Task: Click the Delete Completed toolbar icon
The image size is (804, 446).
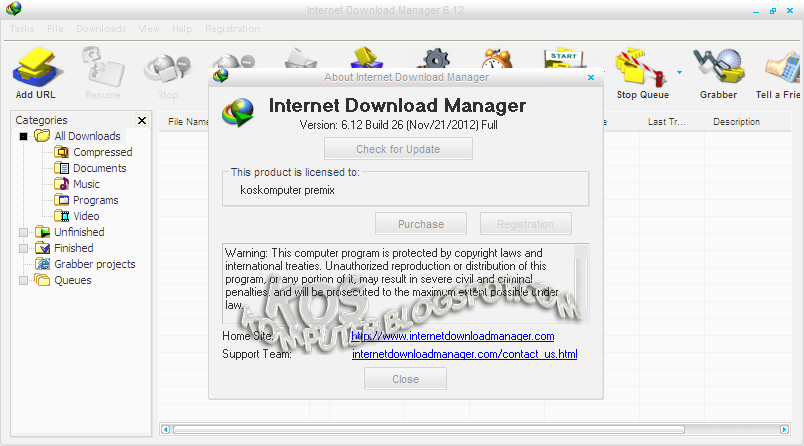Action: coord(367,58)
